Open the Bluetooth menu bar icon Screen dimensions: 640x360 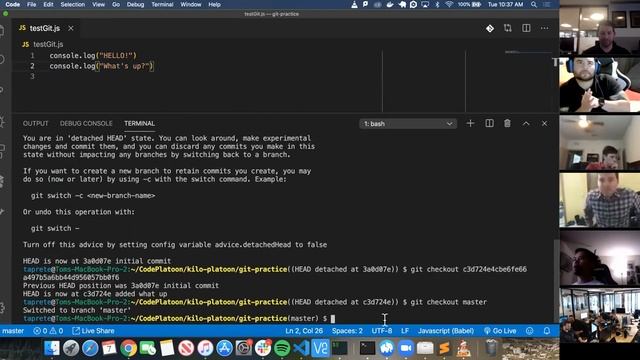coord(437,4)
